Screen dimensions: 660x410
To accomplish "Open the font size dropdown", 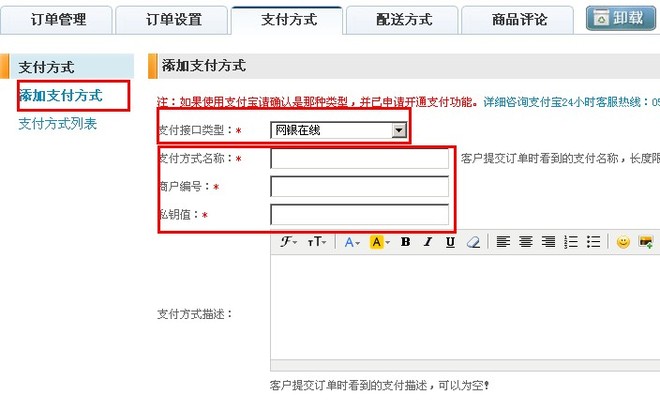I will pos(317,242).
